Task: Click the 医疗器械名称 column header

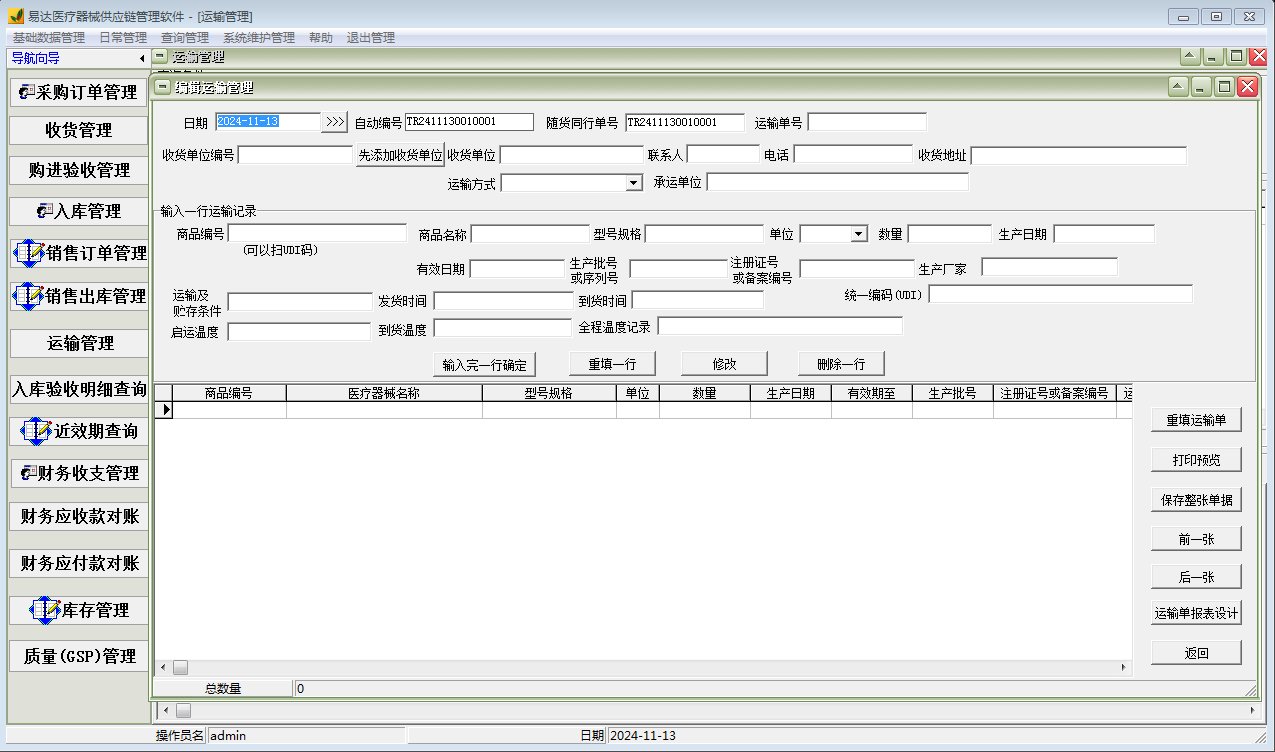Action: [384, 393]
